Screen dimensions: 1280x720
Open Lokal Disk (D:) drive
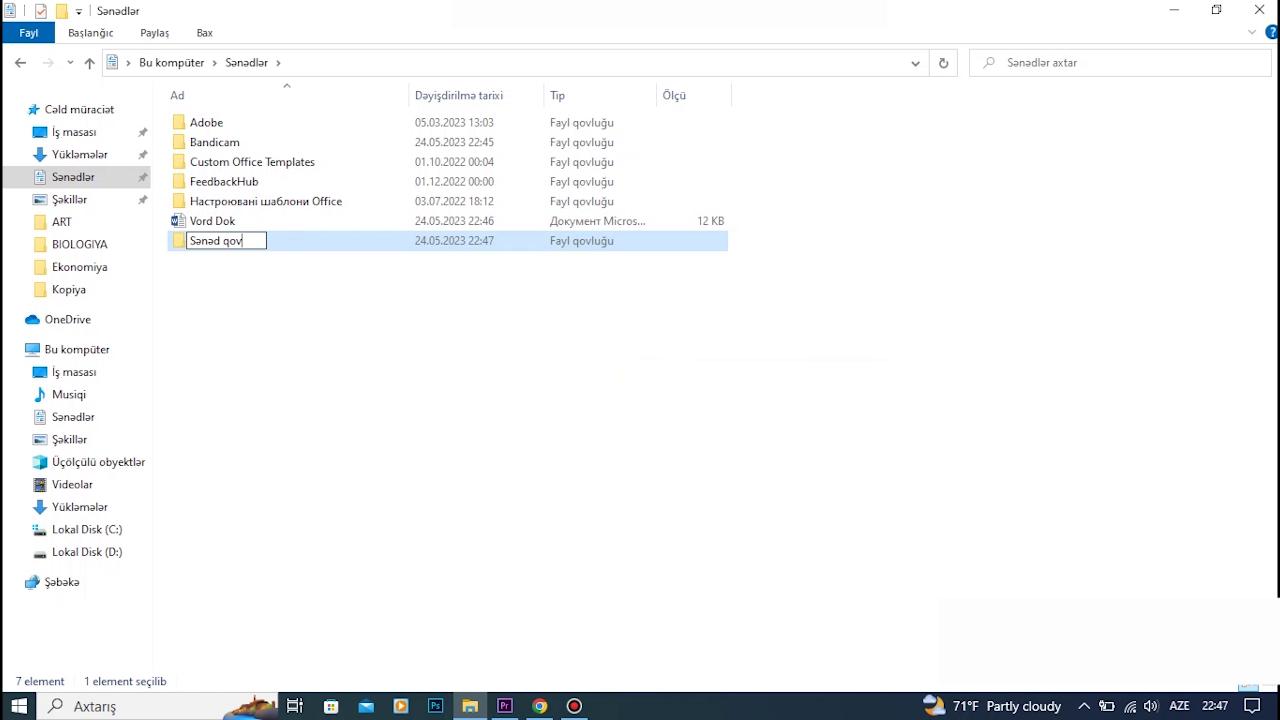tap(86, 552)
